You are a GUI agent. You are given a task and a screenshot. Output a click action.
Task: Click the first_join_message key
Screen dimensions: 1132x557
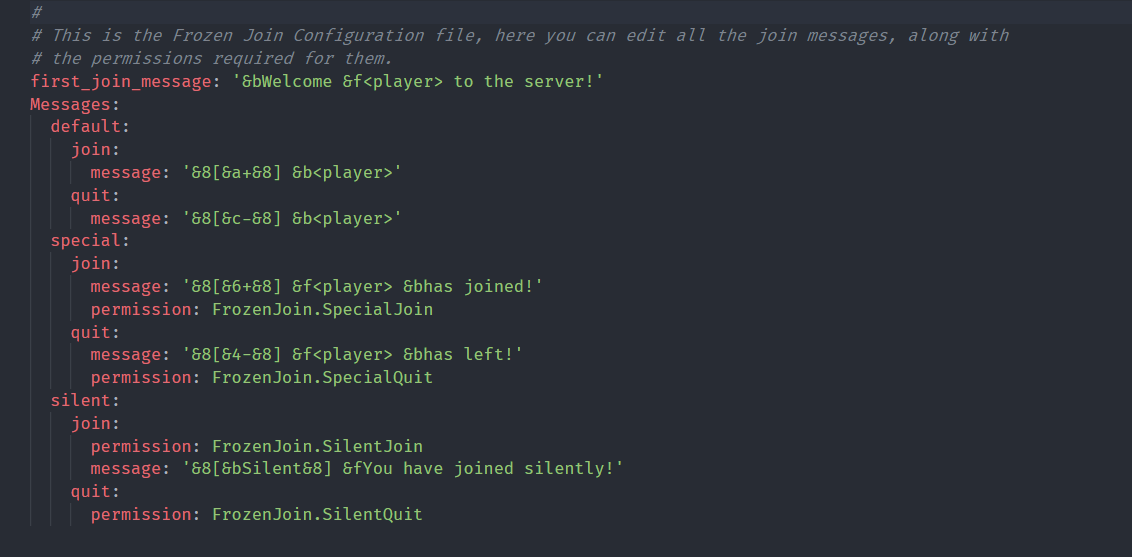coord(121,82)
